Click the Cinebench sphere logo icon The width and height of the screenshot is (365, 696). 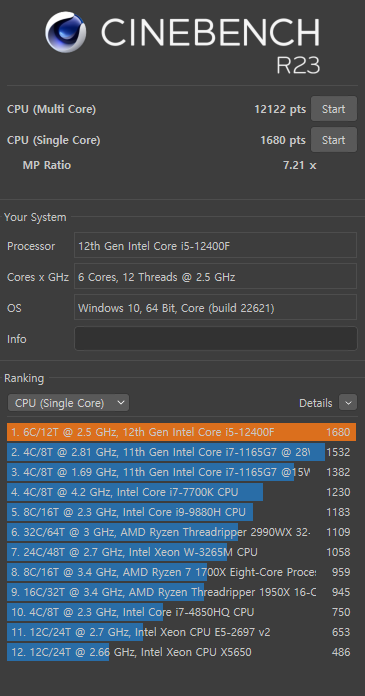(x=66, y=32)
